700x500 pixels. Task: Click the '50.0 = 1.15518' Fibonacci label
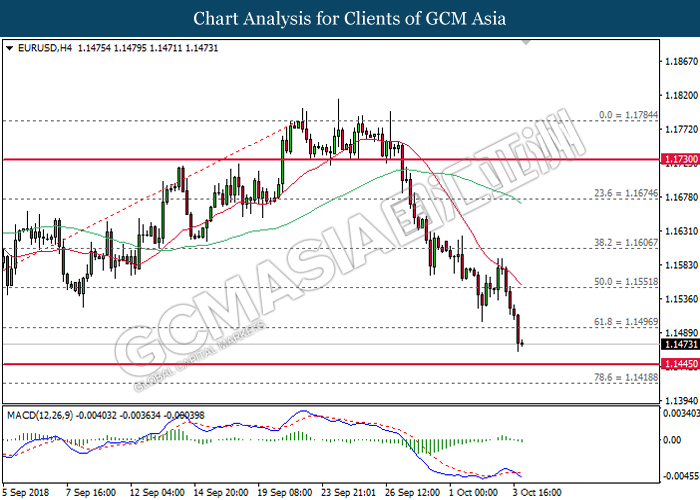(626, 282)
